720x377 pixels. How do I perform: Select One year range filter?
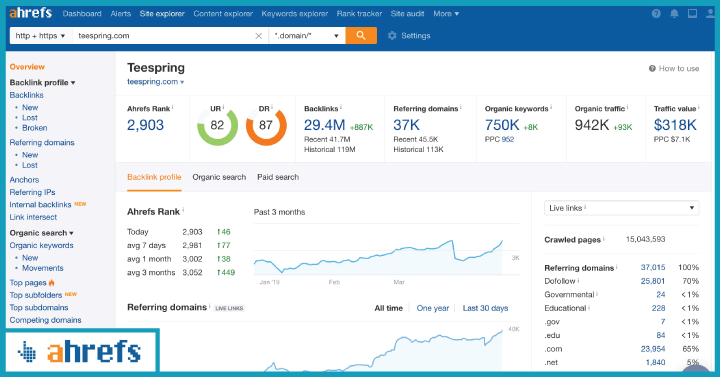(433, 308)
